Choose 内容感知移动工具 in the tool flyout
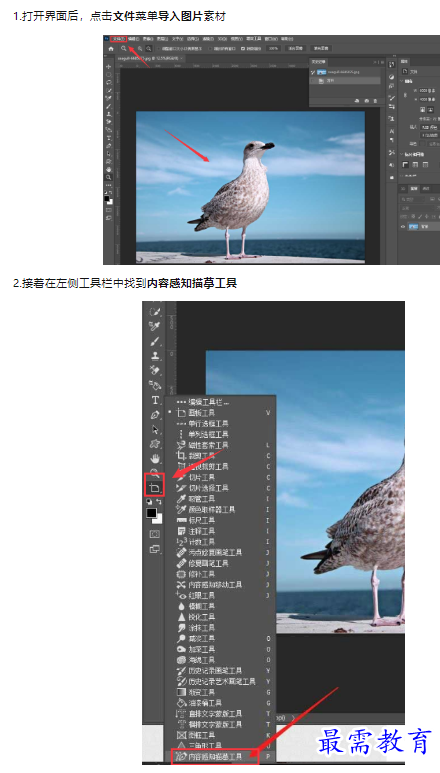The height and width of the screenshot is (773, 440). tap(209, 585)
